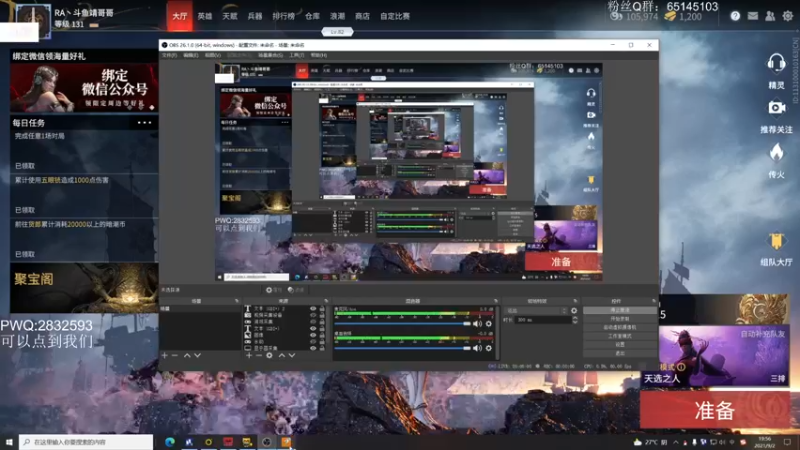Switch to the game 英雄 tab
Image resolution: width=800 pixels, height=450 pixels.
[x=205, y=16]
